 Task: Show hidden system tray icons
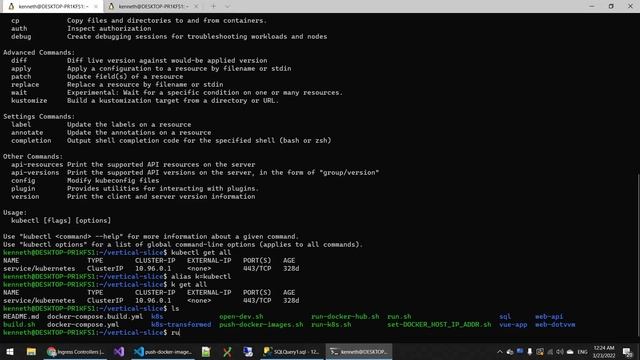tap(500, 352)
